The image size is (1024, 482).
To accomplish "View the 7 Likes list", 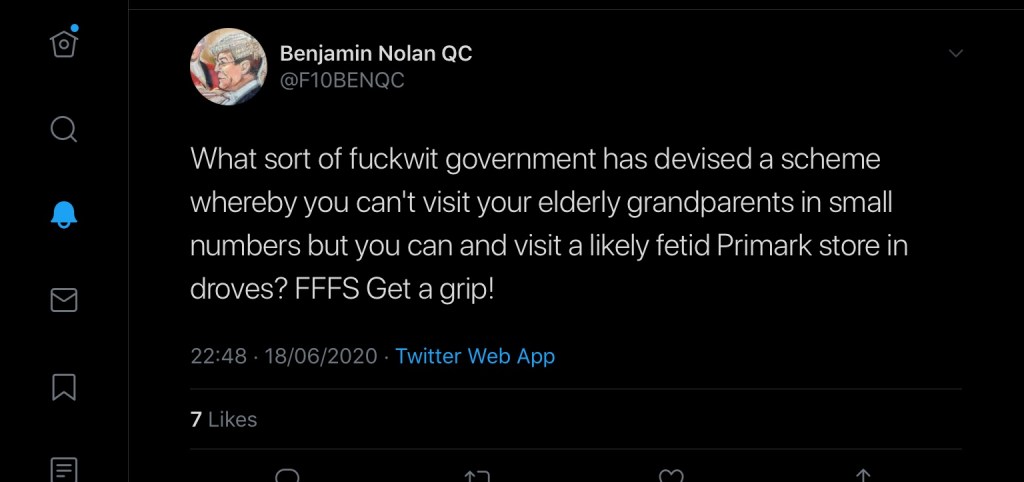I will tap(224, 419).
